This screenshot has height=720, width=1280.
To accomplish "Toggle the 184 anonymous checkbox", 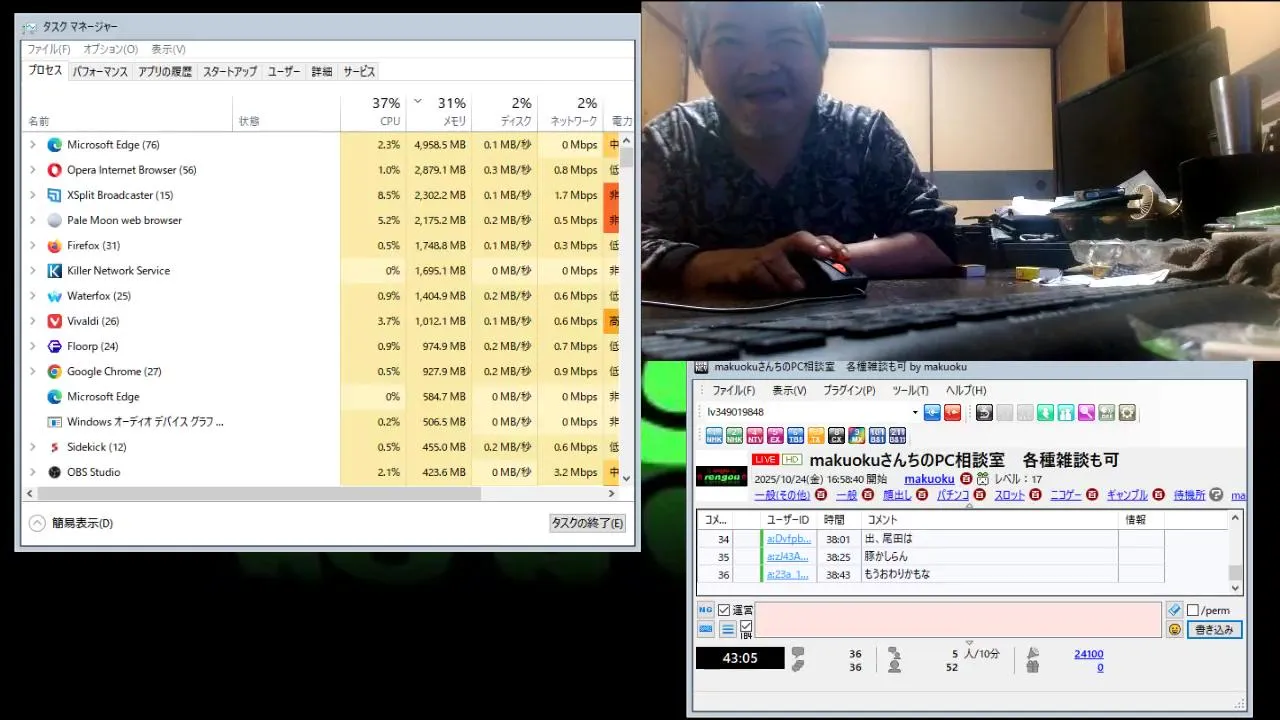I will (746, 627).
